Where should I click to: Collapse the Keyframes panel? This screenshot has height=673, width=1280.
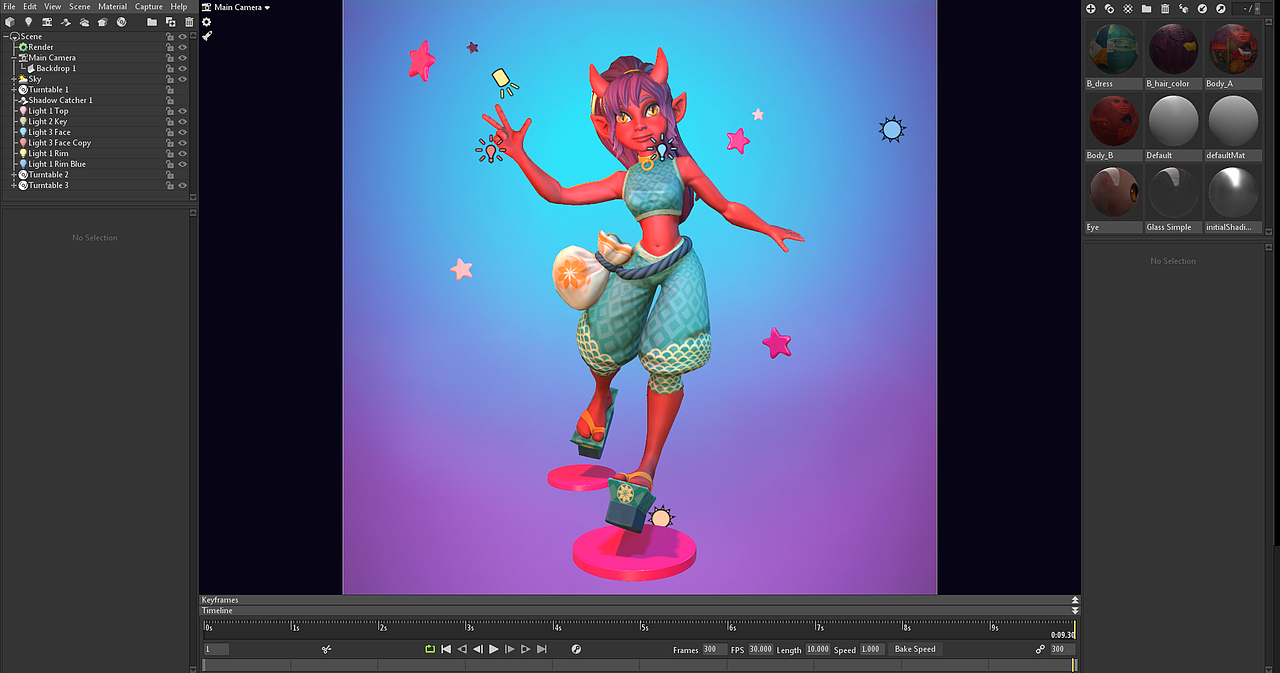[1075, 600]
